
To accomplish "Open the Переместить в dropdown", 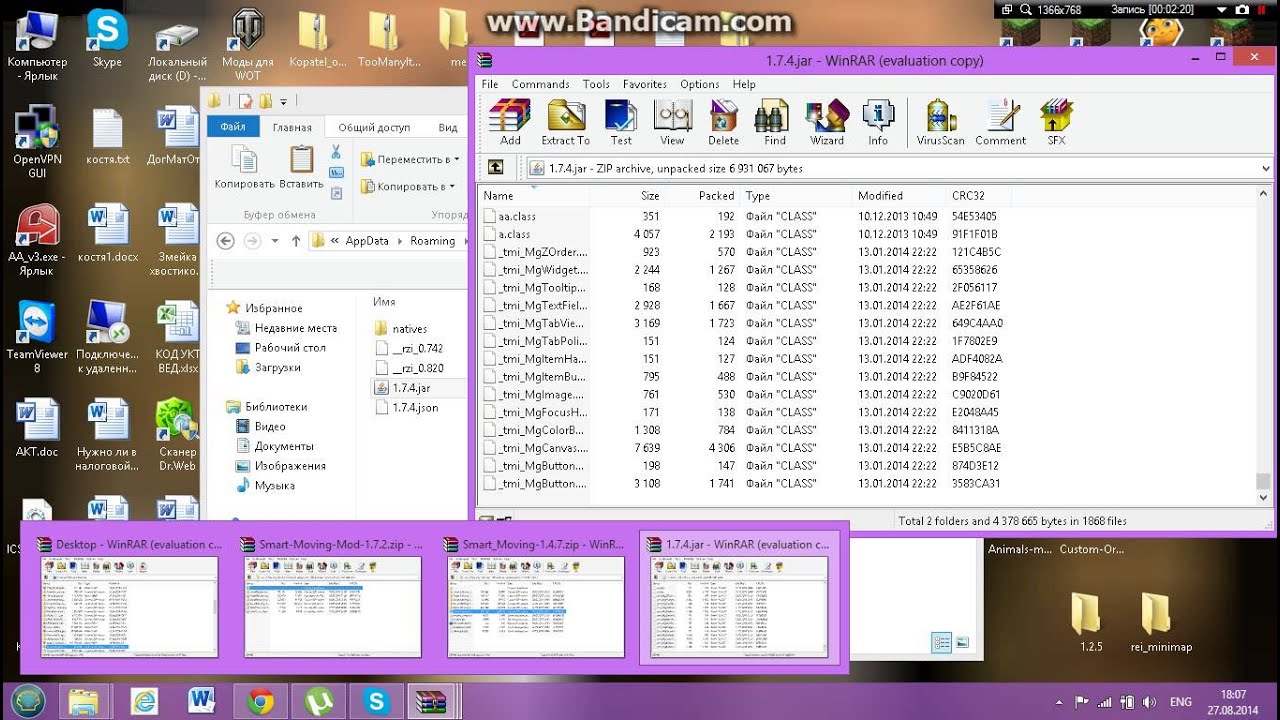I will click(410, 159).
